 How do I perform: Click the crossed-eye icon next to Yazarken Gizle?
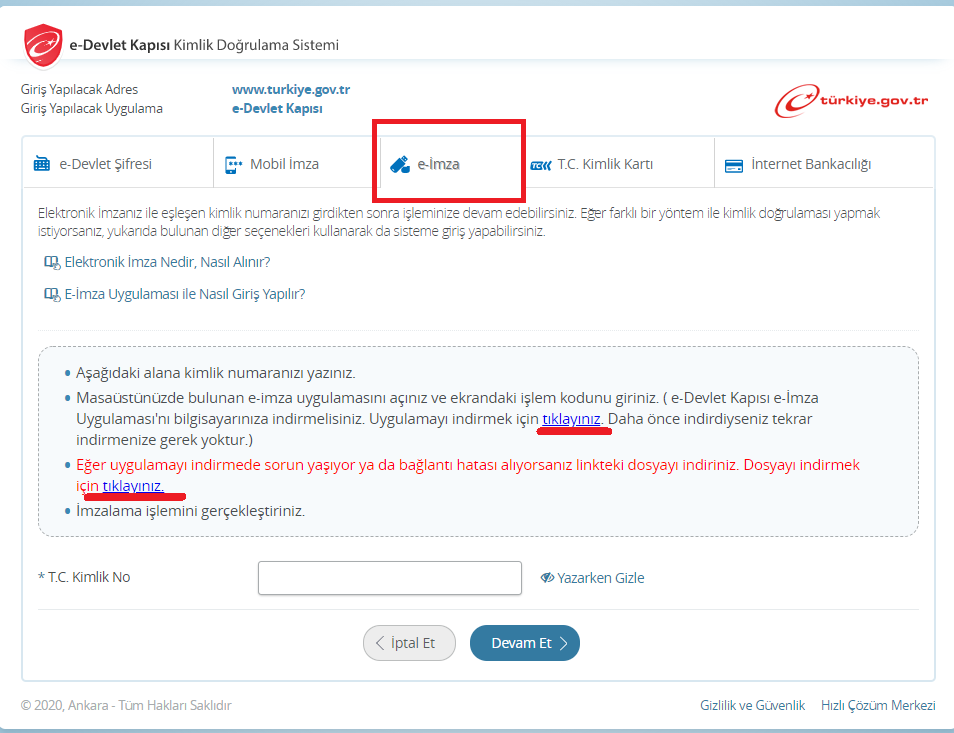(x=547, y=578)
